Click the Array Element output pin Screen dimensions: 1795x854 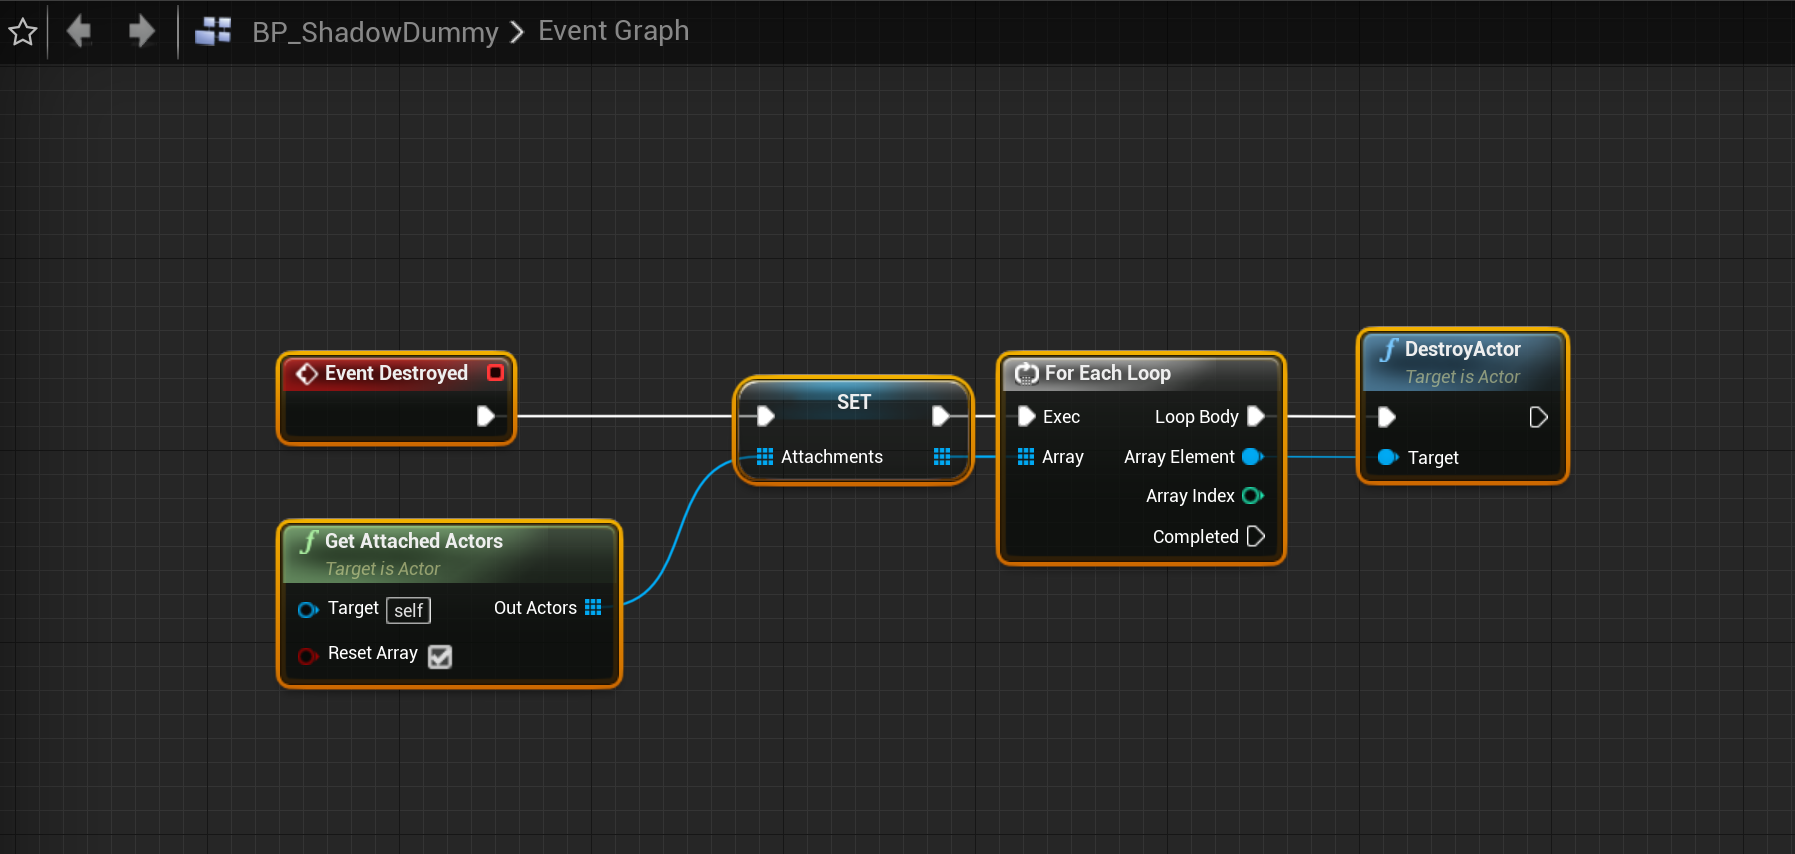pyautogui.click(x=1252, y=457)
